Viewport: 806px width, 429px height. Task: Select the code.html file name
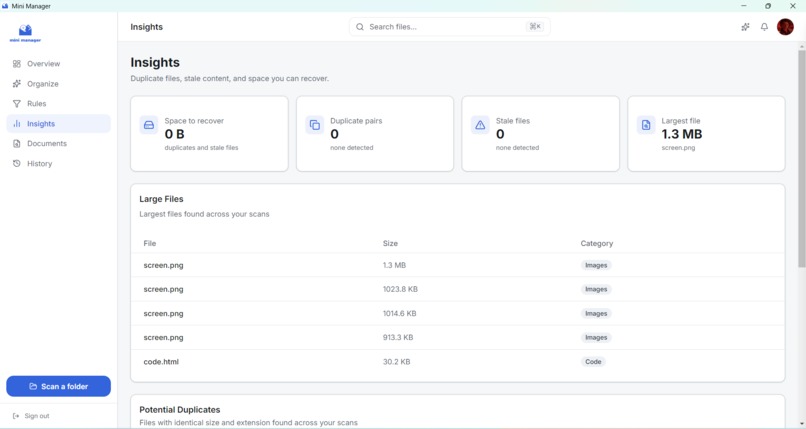click(x=161, y=362)
